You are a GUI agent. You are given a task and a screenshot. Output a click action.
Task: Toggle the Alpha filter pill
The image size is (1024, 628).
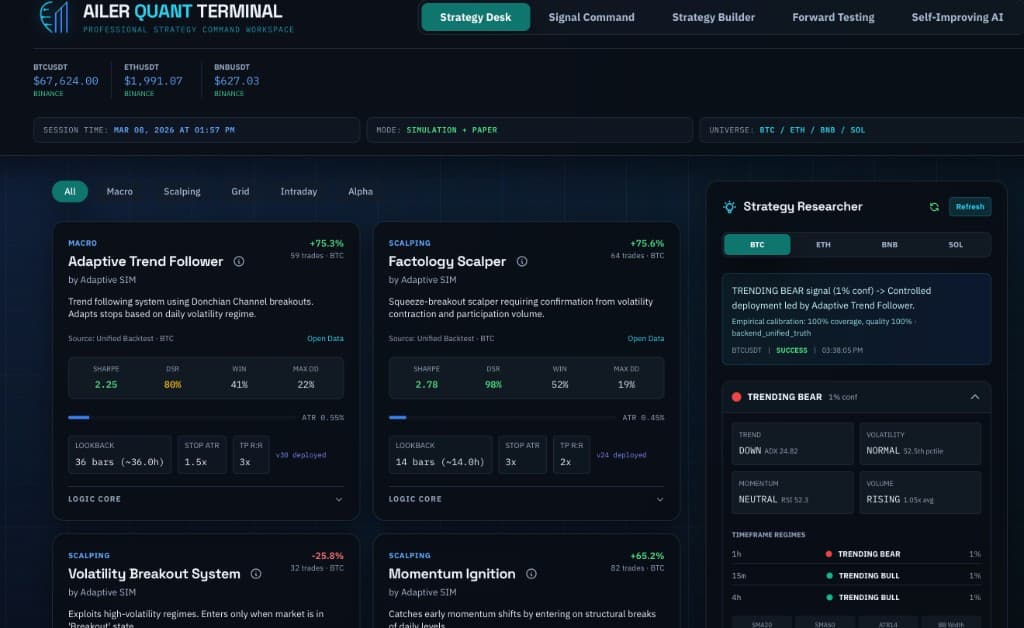click(360, 191)
